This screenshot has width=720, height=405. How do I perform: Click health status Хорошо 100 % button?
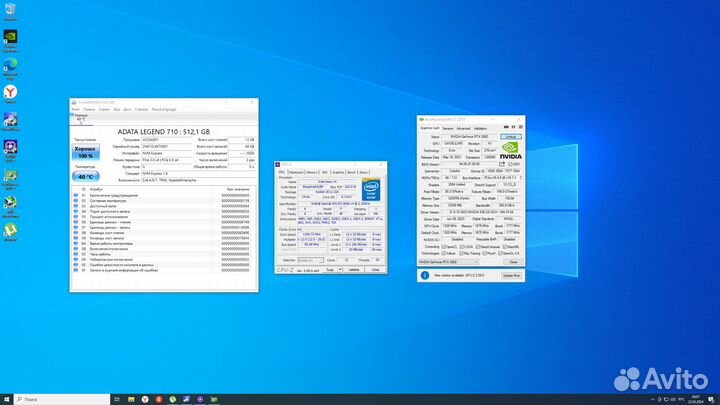(x=85, y=152)
